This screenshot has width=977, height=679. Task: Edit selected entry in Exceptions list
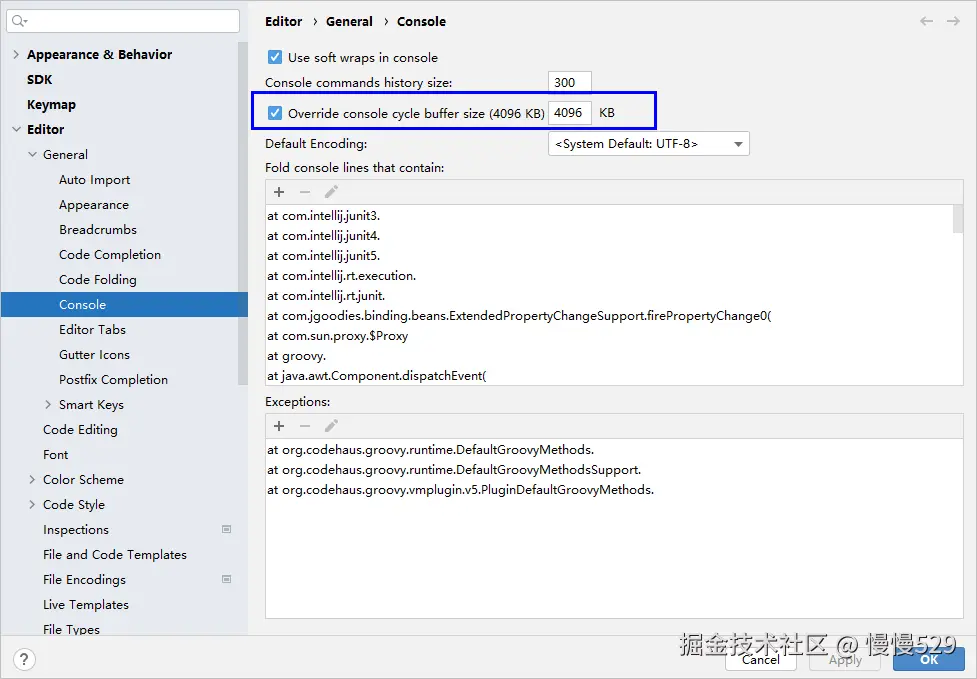pyautogui.click(x=331, y=426)
